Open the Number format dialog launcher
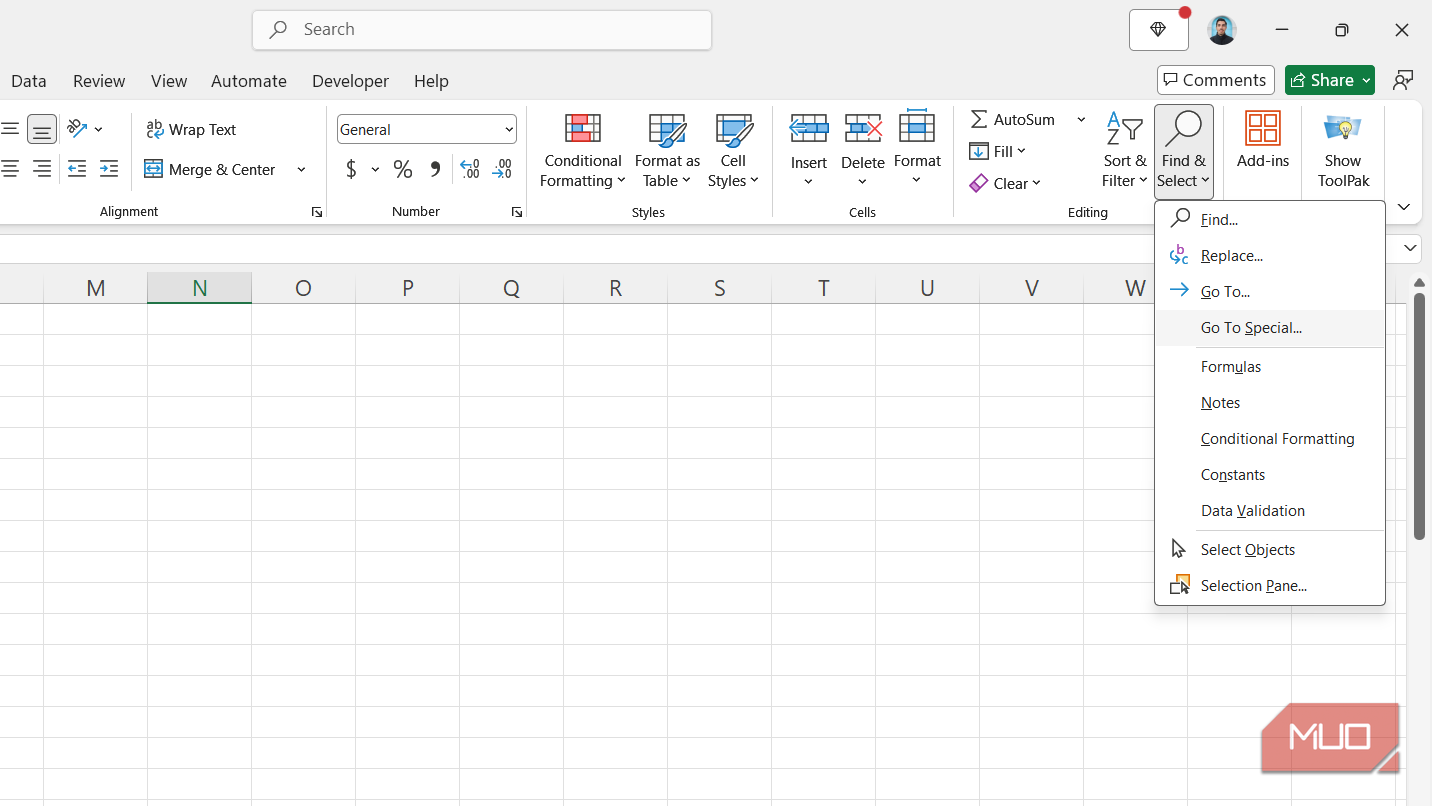The image size is (1432, 806). pyautogui.click(x=516, y=212)
